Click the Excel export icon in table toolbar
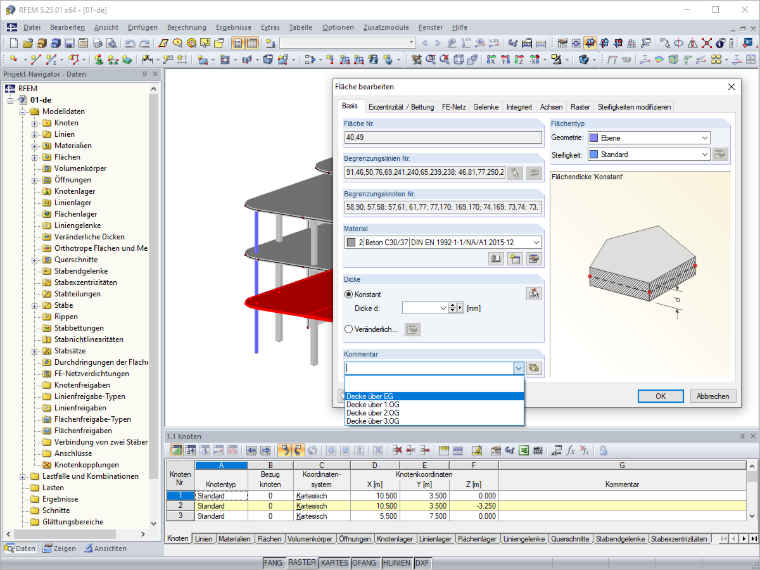 tap(524, 451)
